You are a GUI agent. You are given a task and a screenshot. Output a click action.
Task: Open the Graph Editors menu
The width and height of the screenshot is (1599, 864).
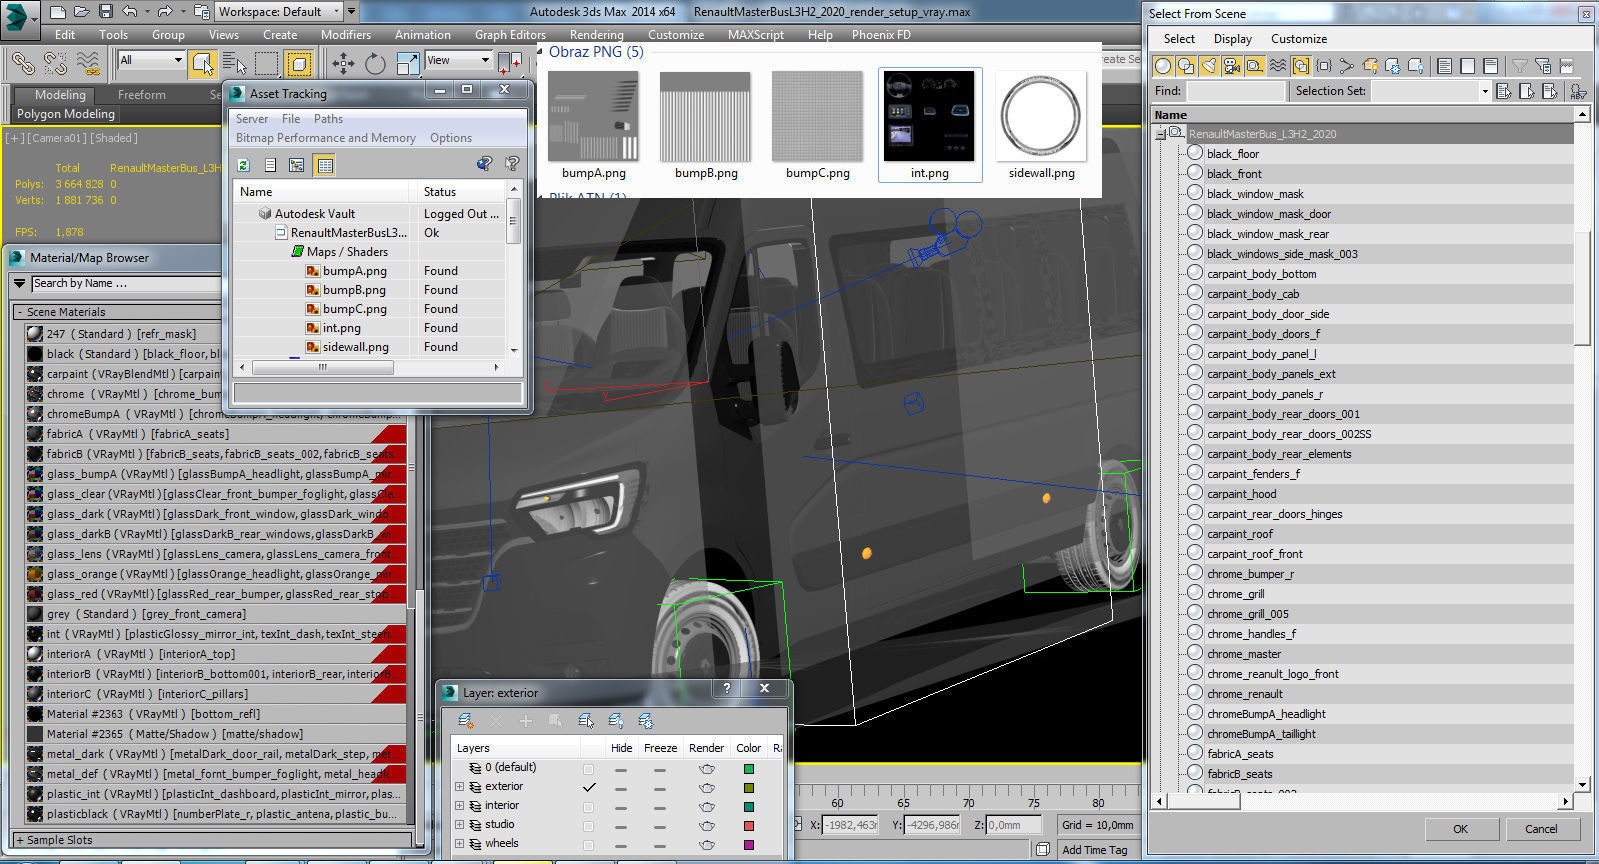pyautogui.click(x=510, y=34)
